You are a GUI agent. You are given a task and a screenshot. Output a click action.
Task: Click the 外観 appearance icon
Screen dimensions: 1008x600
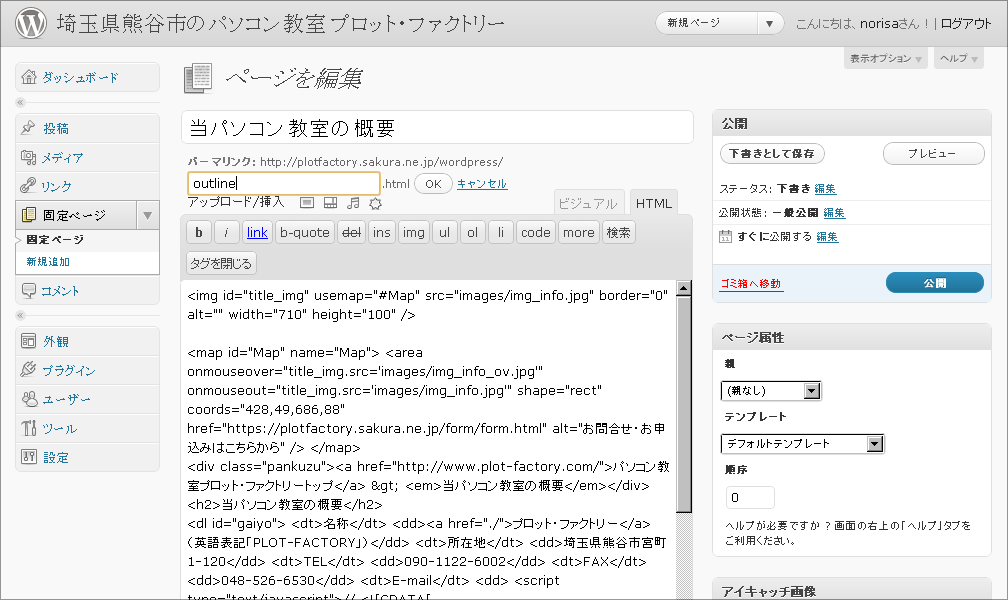pos(29,341)
